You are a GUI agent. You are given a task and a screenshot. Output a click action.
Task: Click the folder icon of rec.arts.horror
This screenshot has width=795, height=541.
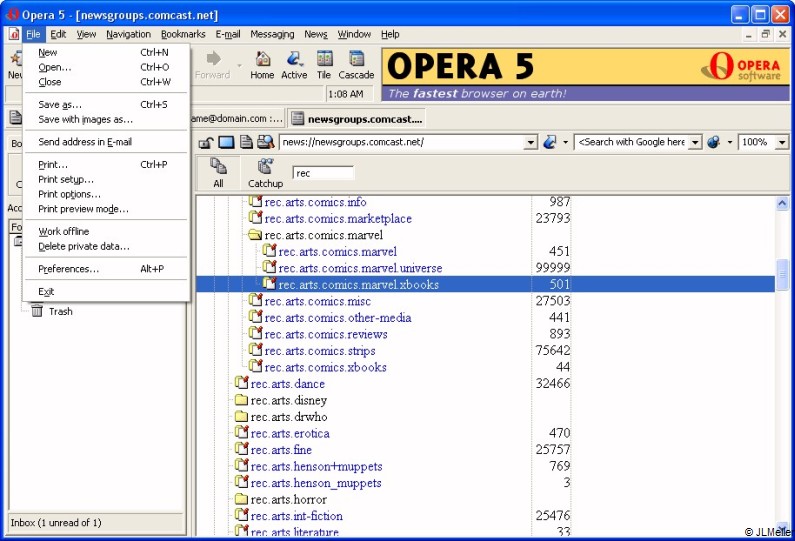point(241,500)
